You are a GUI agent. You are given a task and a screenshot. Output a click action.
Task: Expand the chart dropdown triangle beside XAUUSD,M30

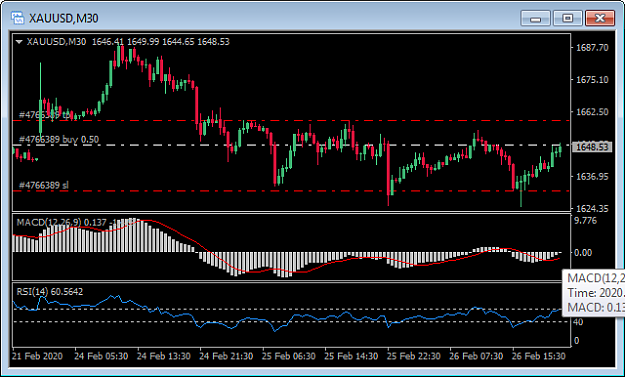(18, 42)
